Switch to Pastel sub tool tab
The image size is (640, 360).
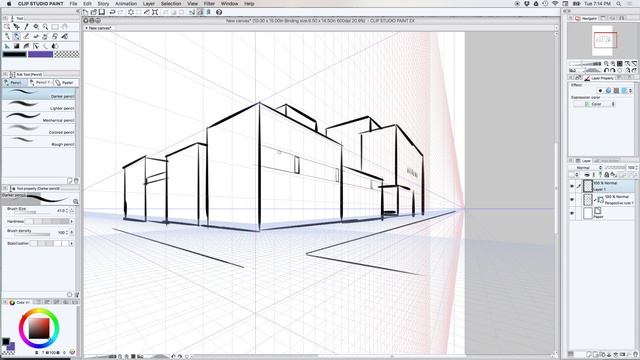[65, 83]
